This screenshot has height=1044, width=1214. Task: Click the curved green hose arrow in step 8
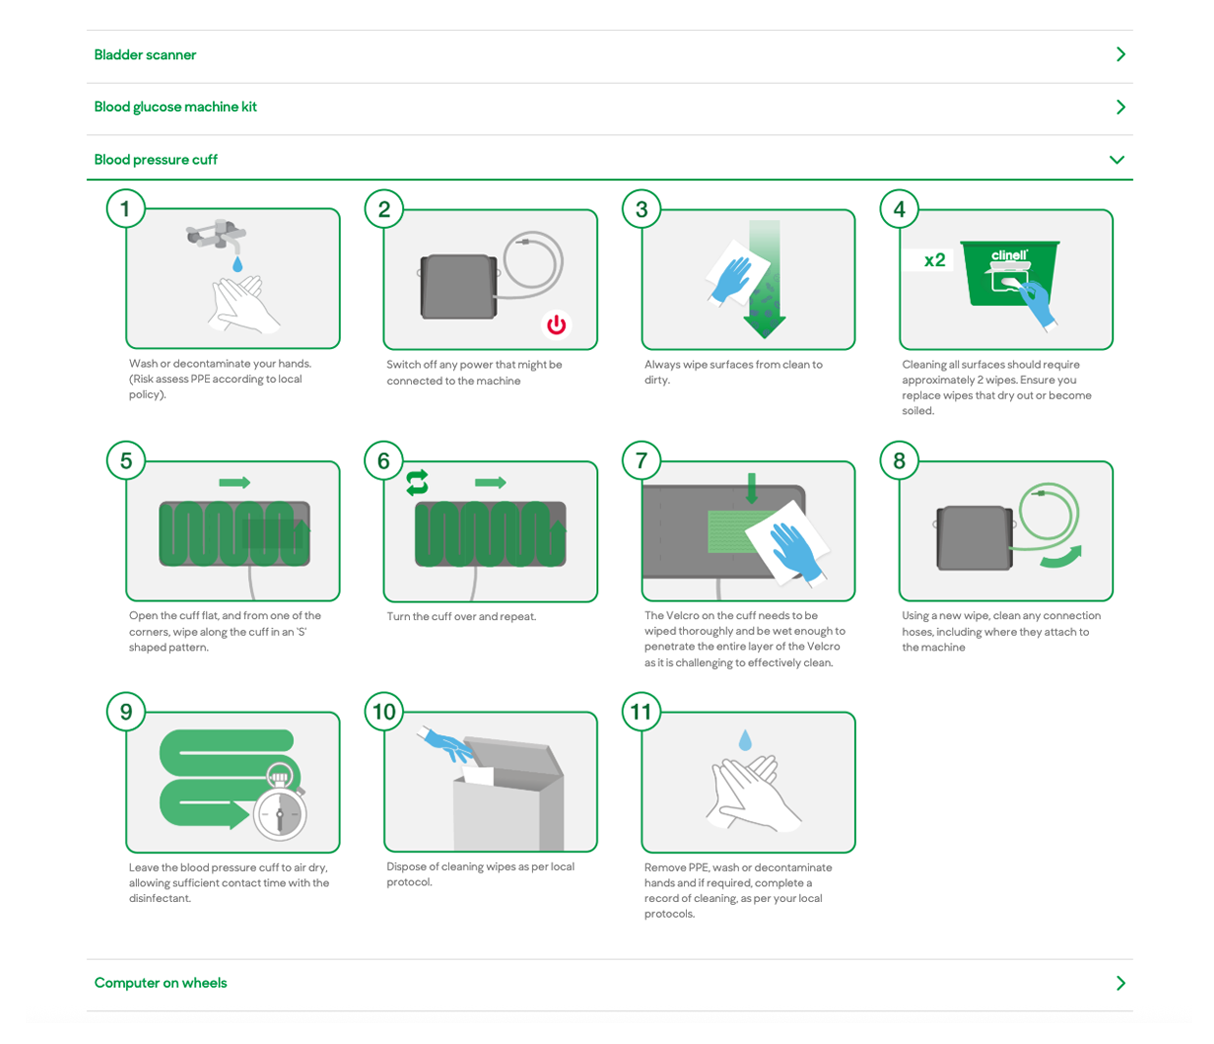(x=1060, y=558)
